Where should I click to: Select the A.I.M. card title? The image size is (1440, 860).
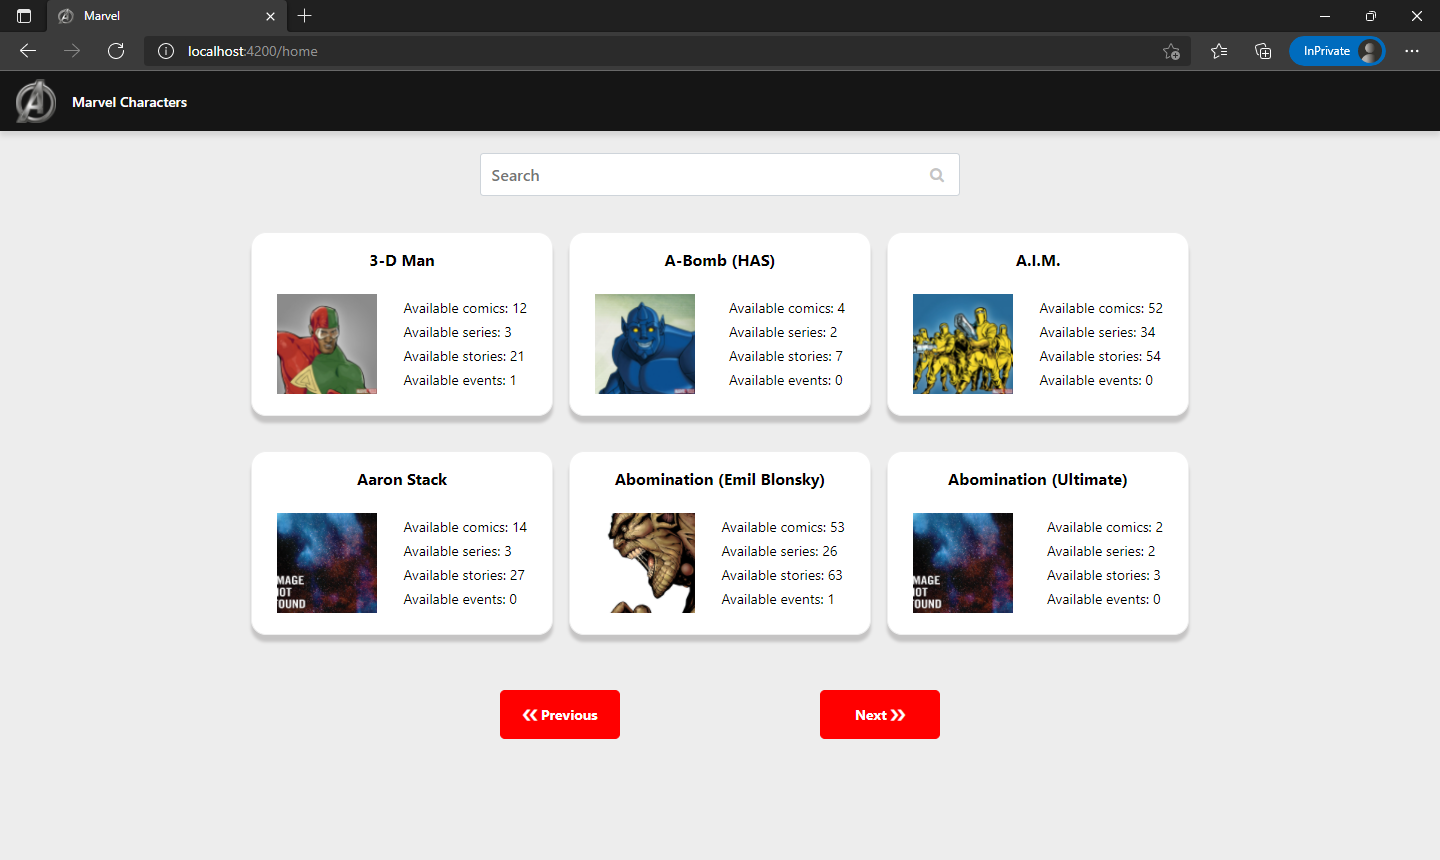point(1038,261)
